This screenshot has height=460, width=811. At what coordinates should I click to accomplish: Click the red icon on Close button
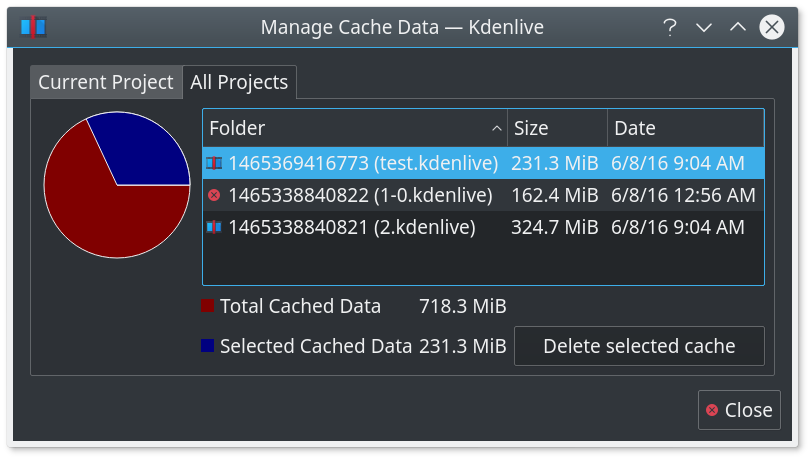pyautogui.click(x=712, y=410)
